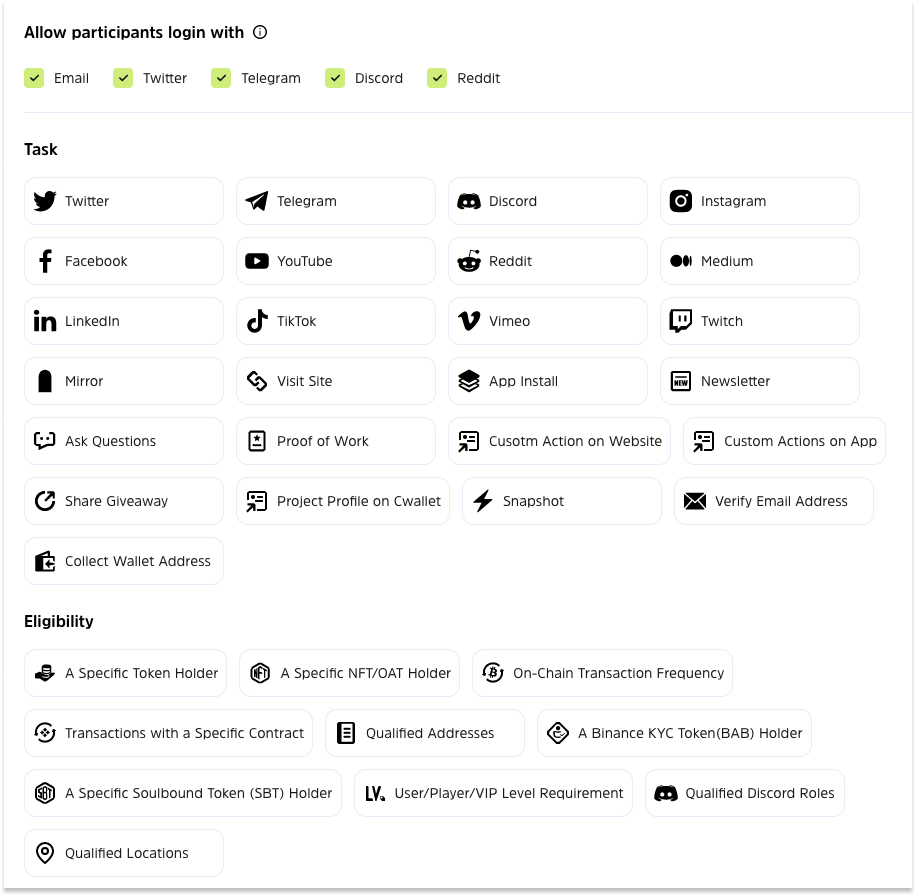This screenshot has width=916, height=896.
Task: Click the Snapshot lightning bolt icon
Action: click(483, 501)
